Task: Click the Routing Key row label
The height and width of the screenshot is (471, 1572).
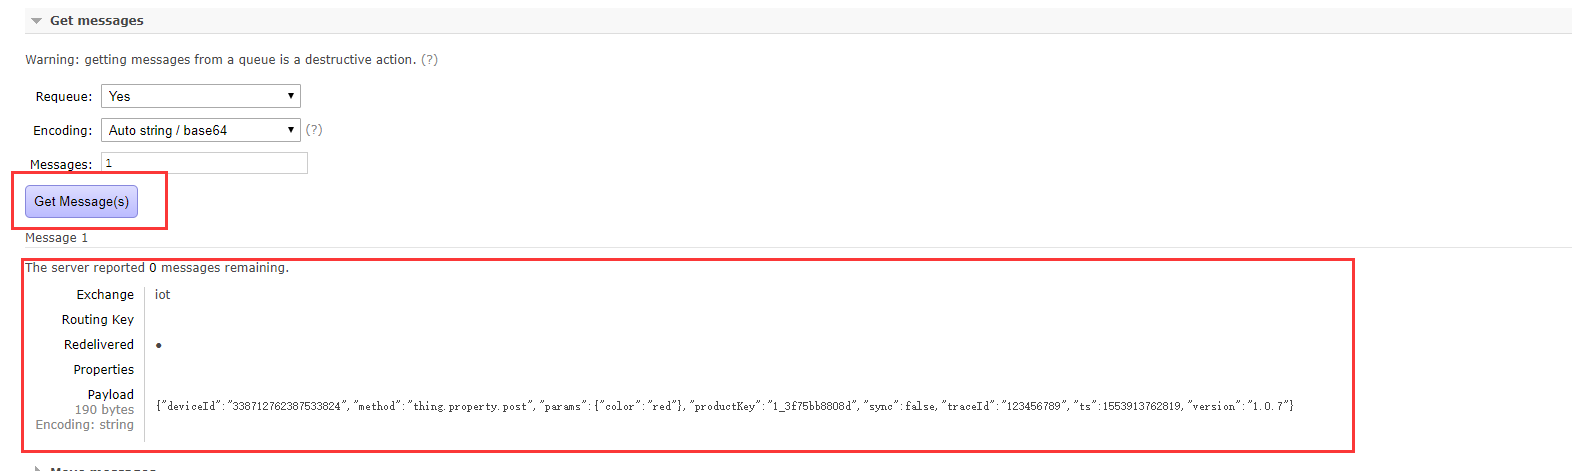Action: pos(98,320)
